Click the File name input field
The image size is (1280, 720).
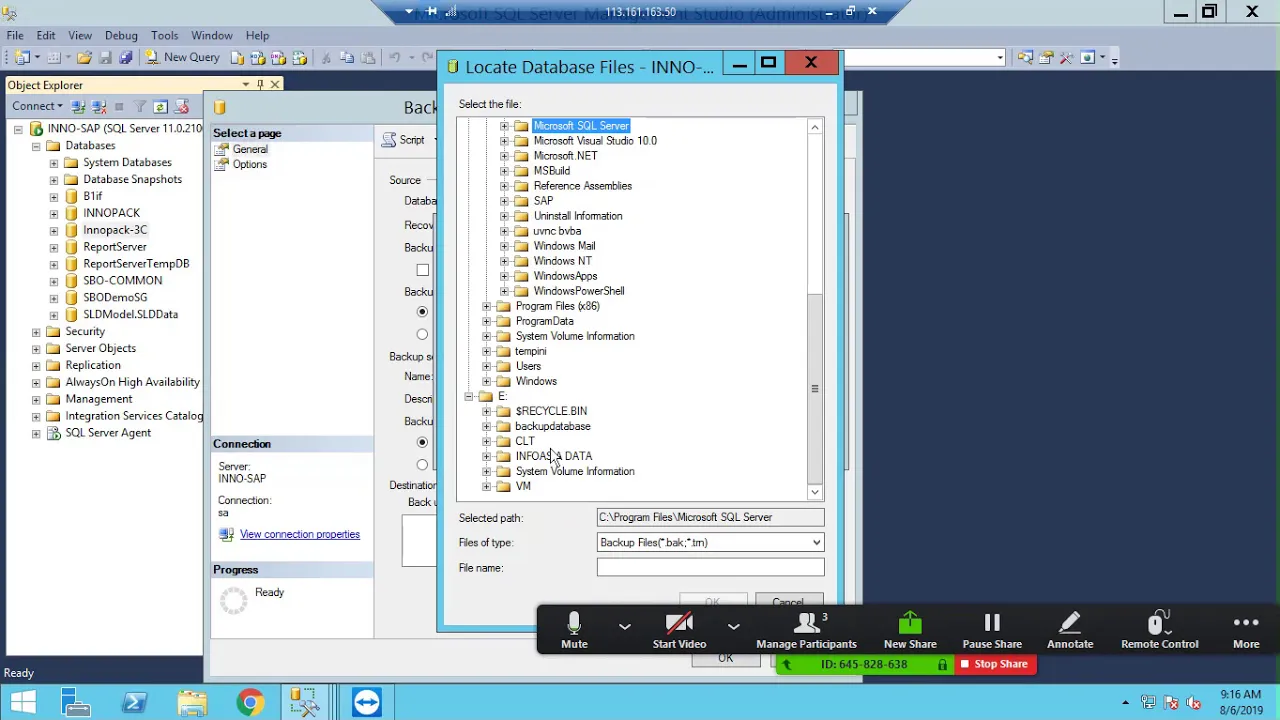710,567
